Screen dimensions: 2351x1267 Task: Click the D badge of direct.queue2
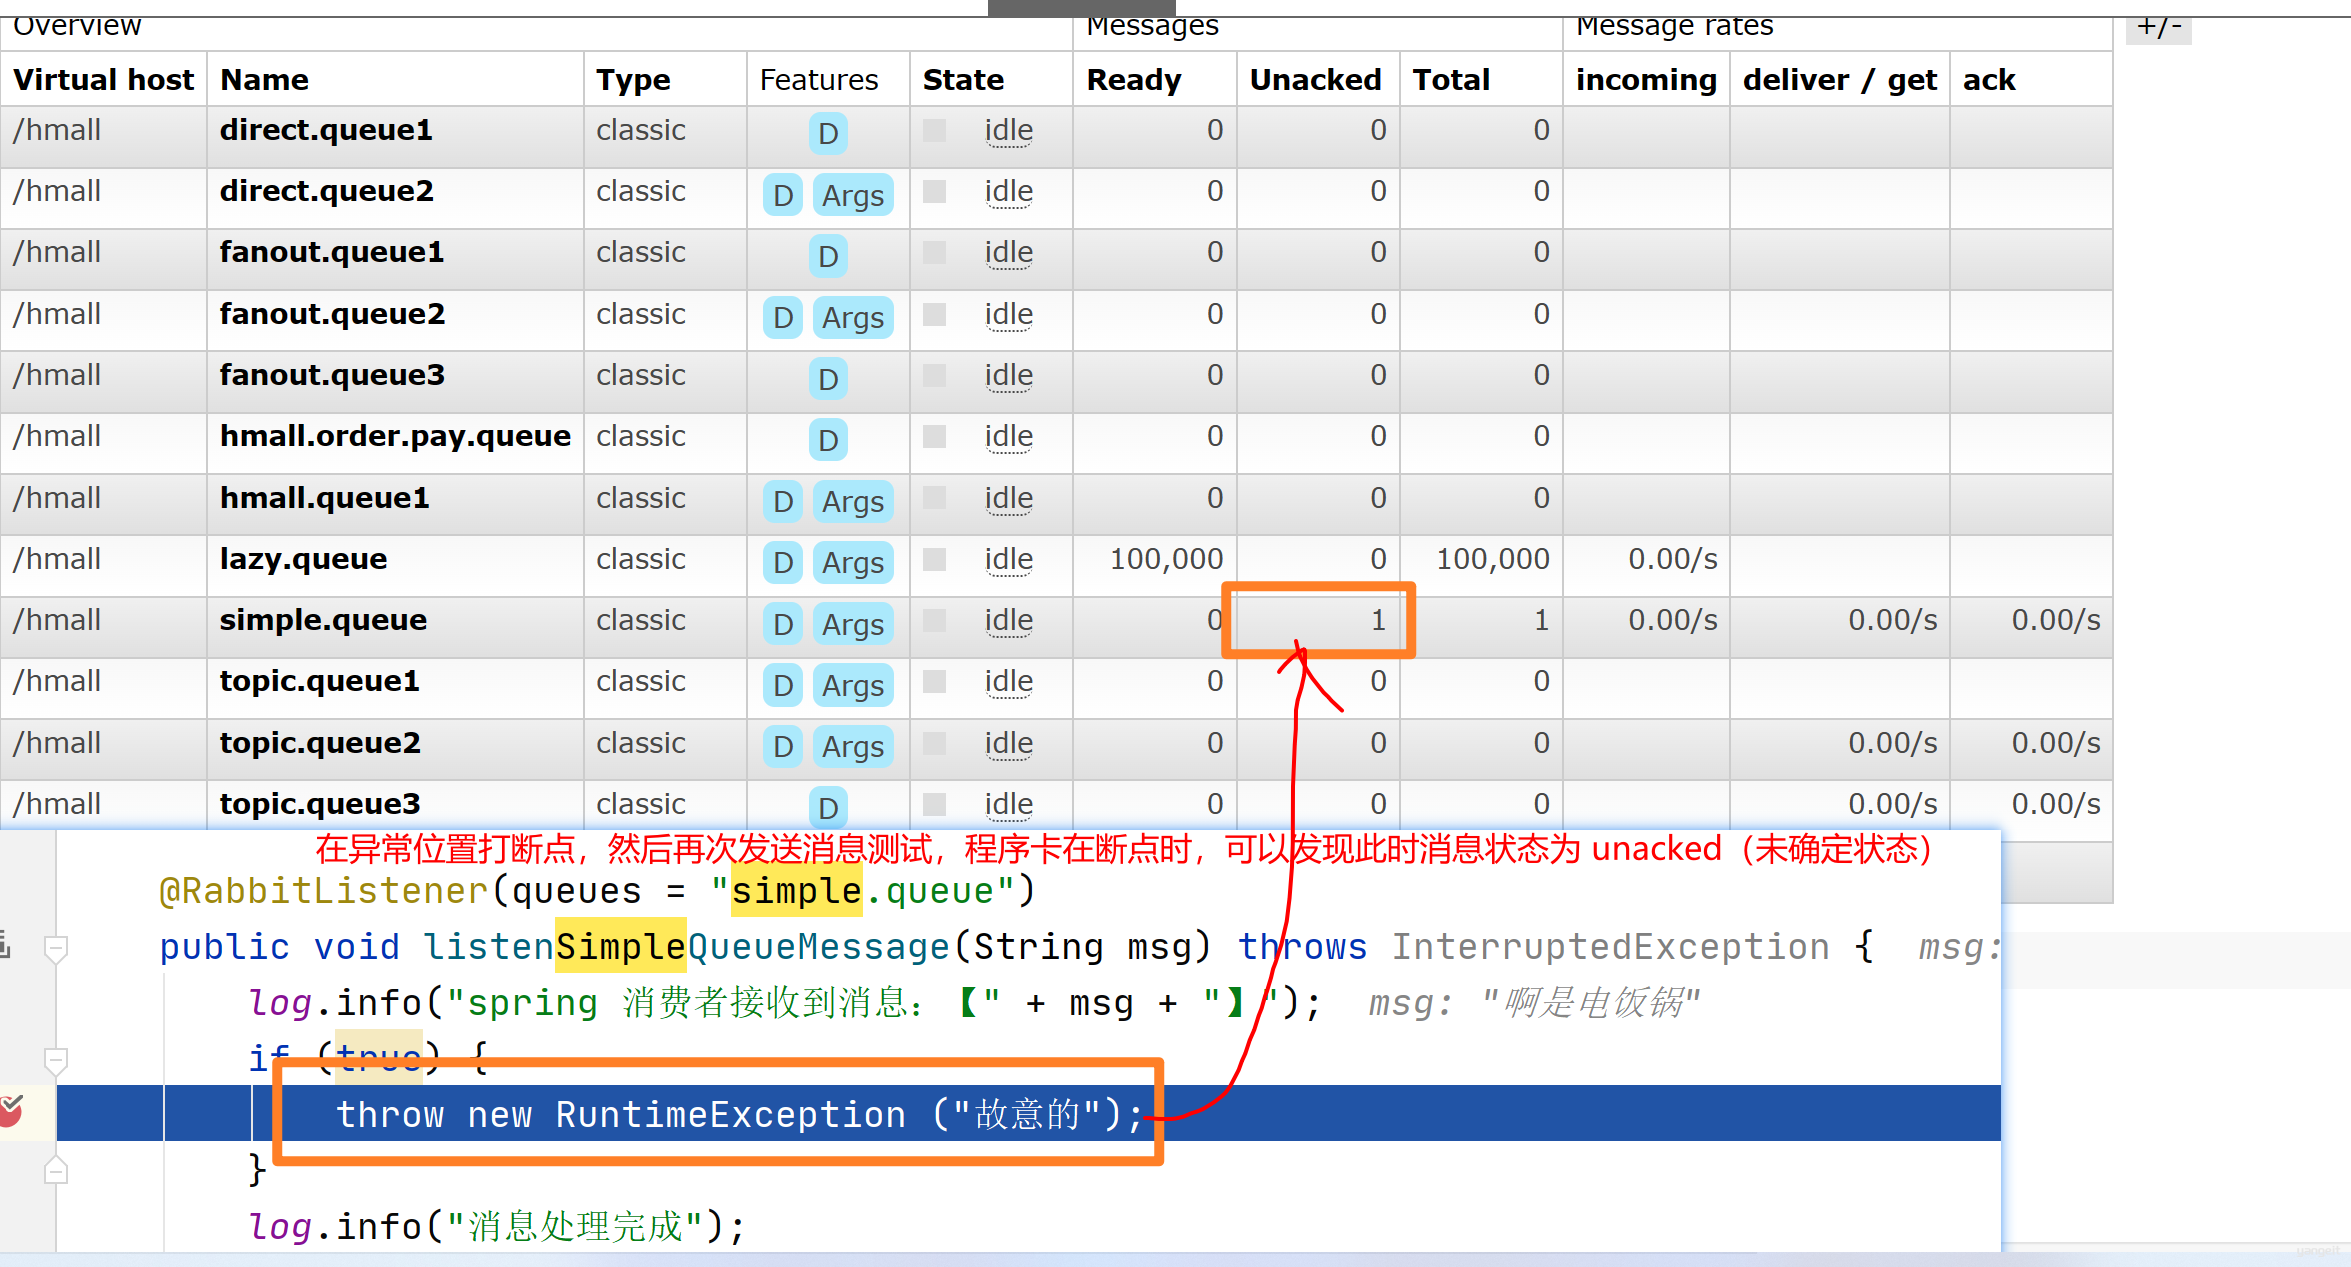(783, 195)
